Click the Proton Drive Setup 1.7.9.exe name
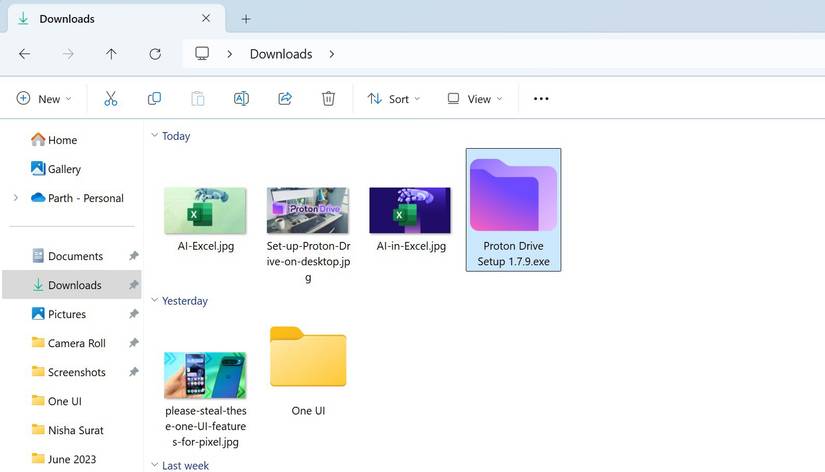Image resolution: width=825 pixels, height=472 pixels. [x=514, y=254]
